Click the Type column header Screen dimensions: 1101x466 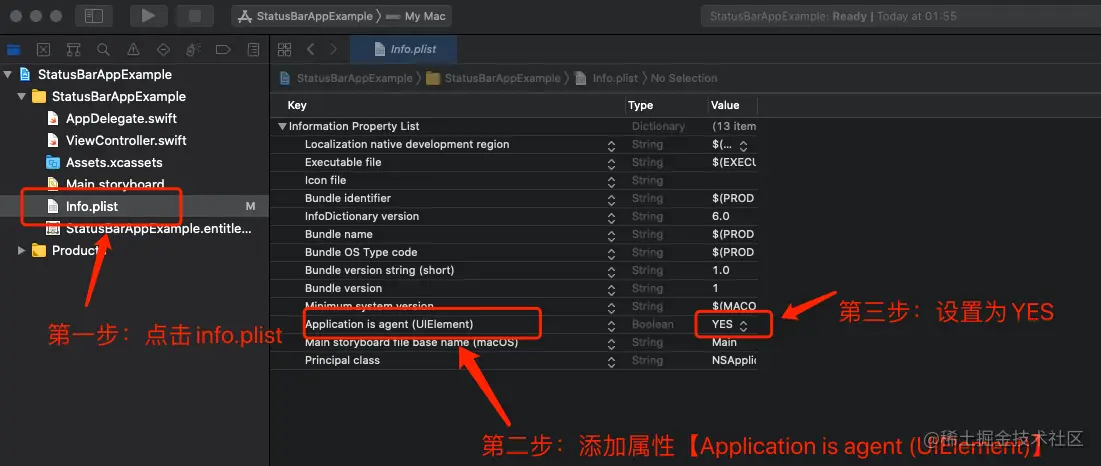click(x=640, y=105)
